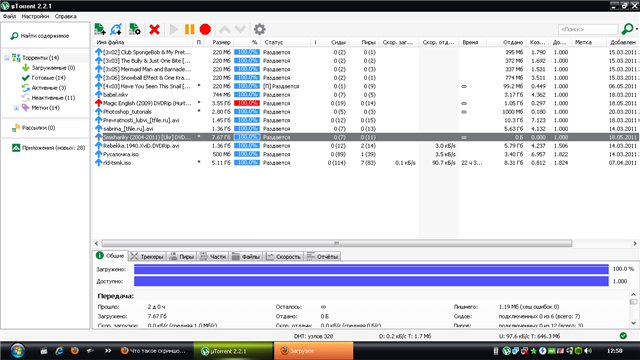This screenshot has height=360, width=640.
Task: Click the grey Start torrent icon
Action: pos(173,29)
